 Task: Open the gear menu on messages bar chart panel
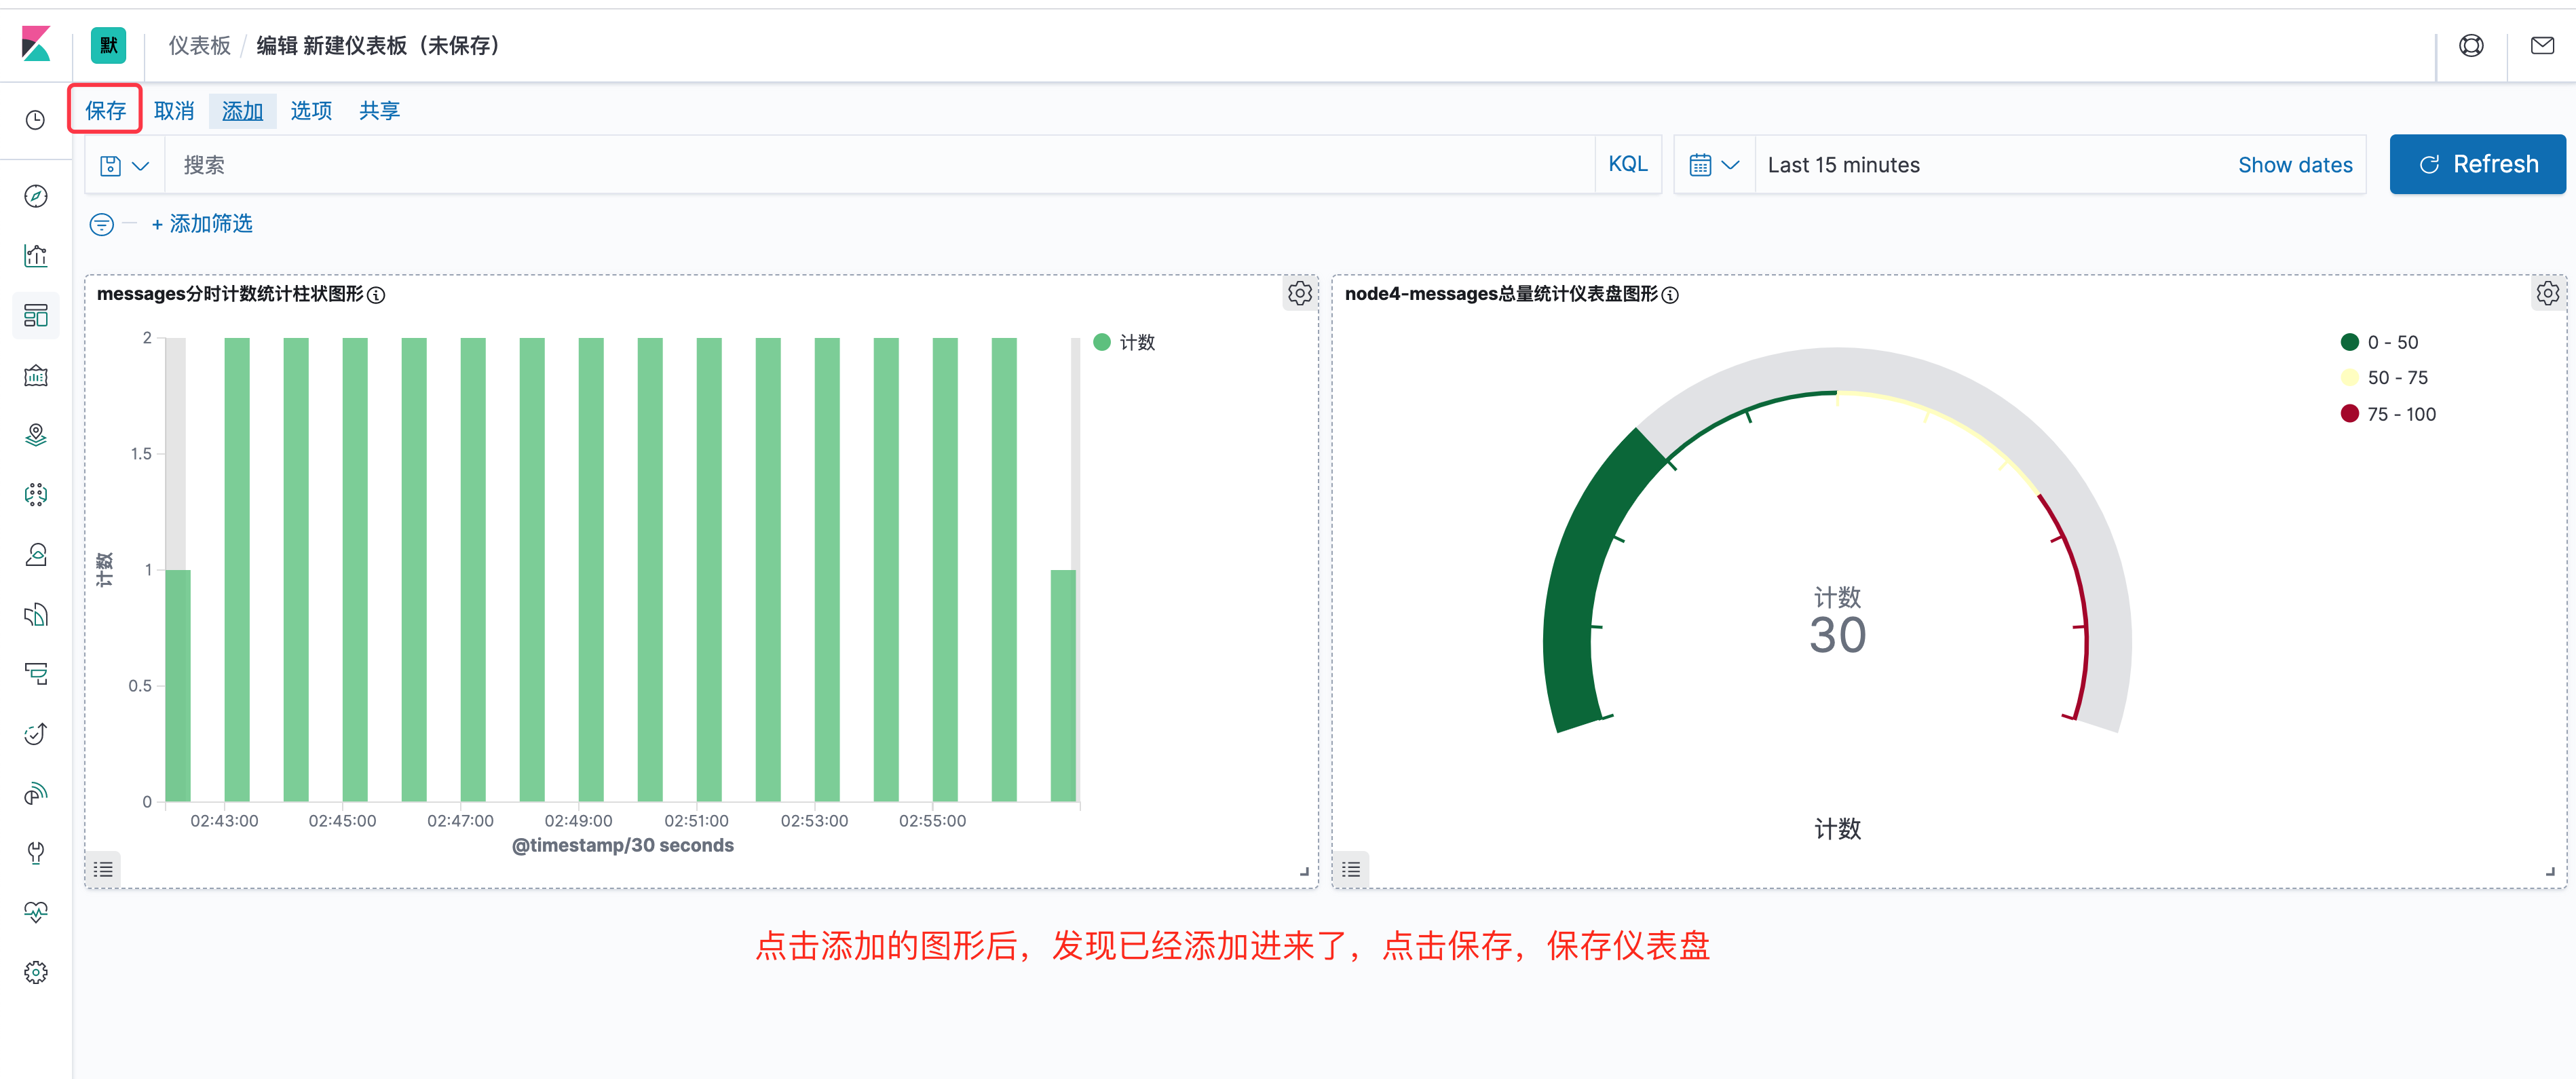coord(1299,293)
